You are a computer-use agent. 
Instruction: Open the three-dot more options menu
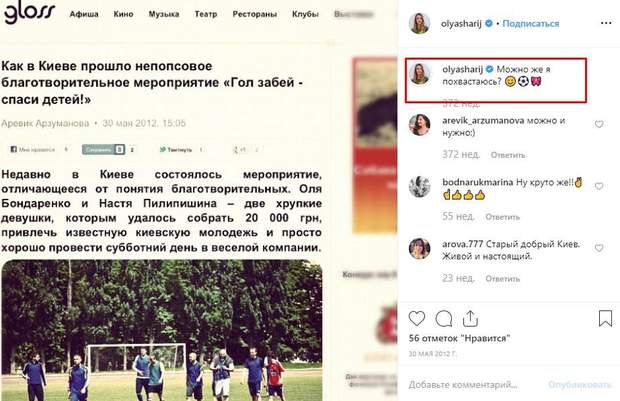click(606, 23)
